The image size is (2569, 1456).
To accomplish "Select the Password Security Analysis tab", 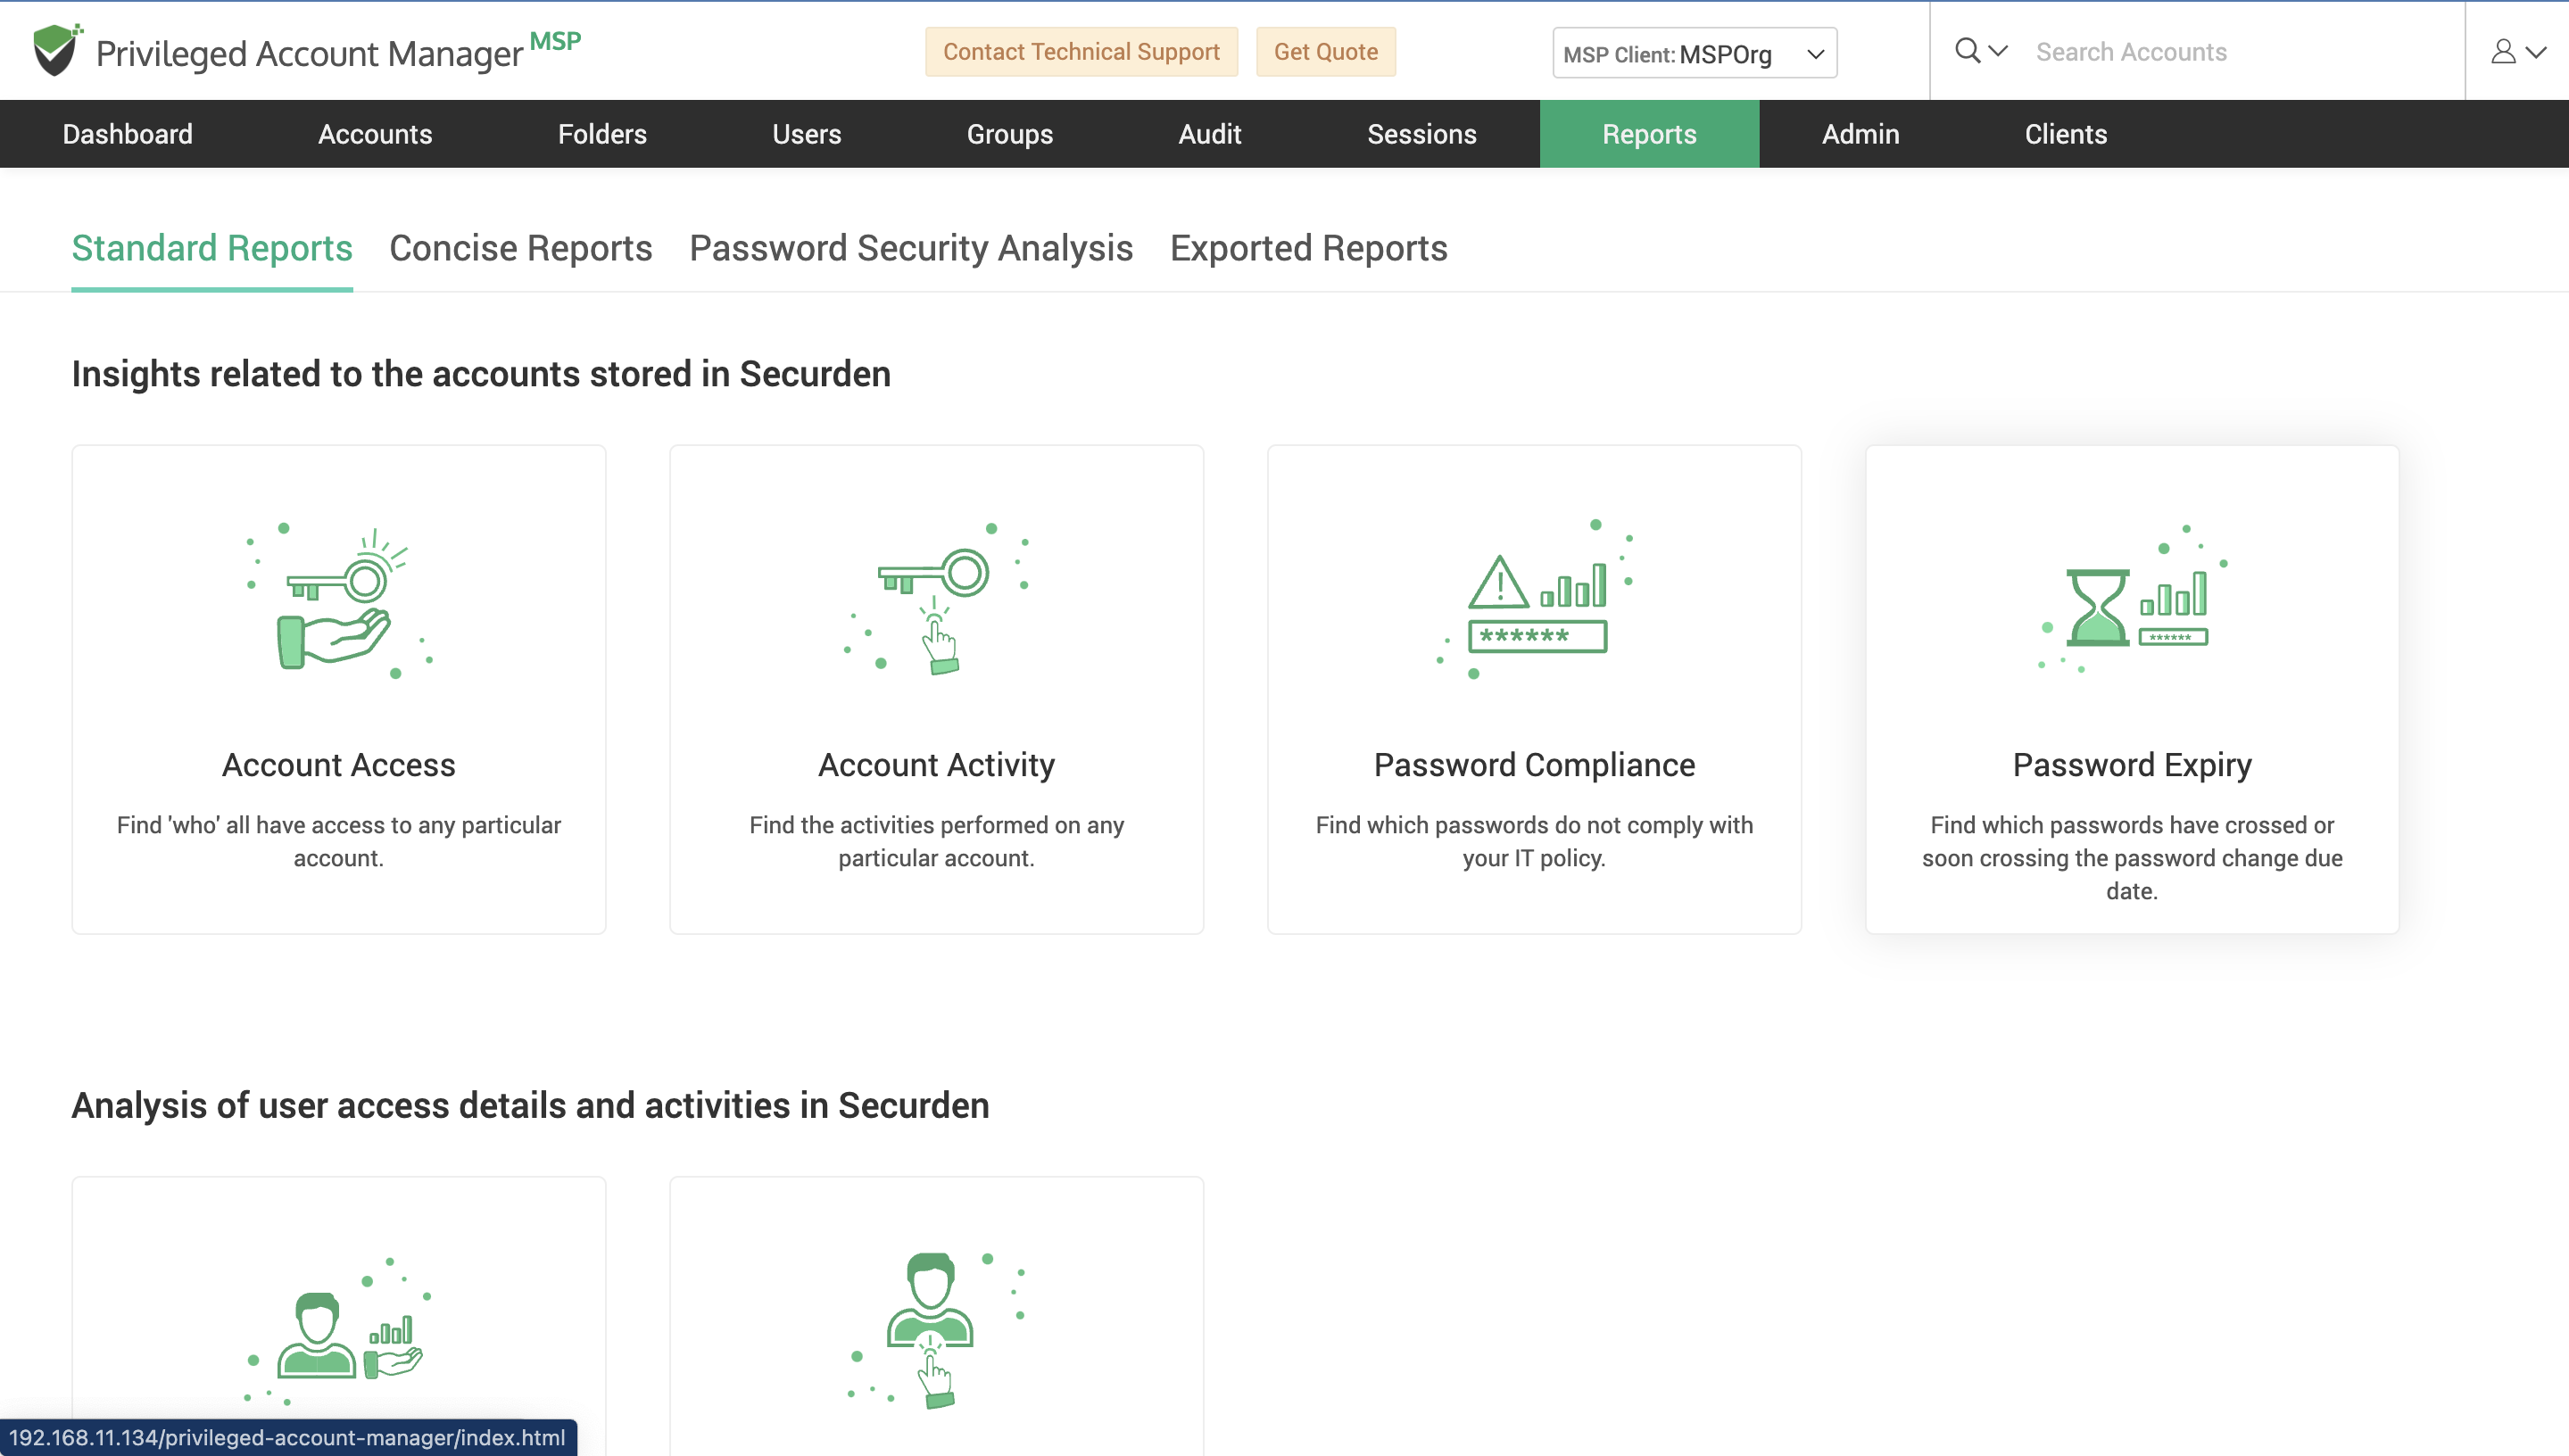I will point(910,247).
